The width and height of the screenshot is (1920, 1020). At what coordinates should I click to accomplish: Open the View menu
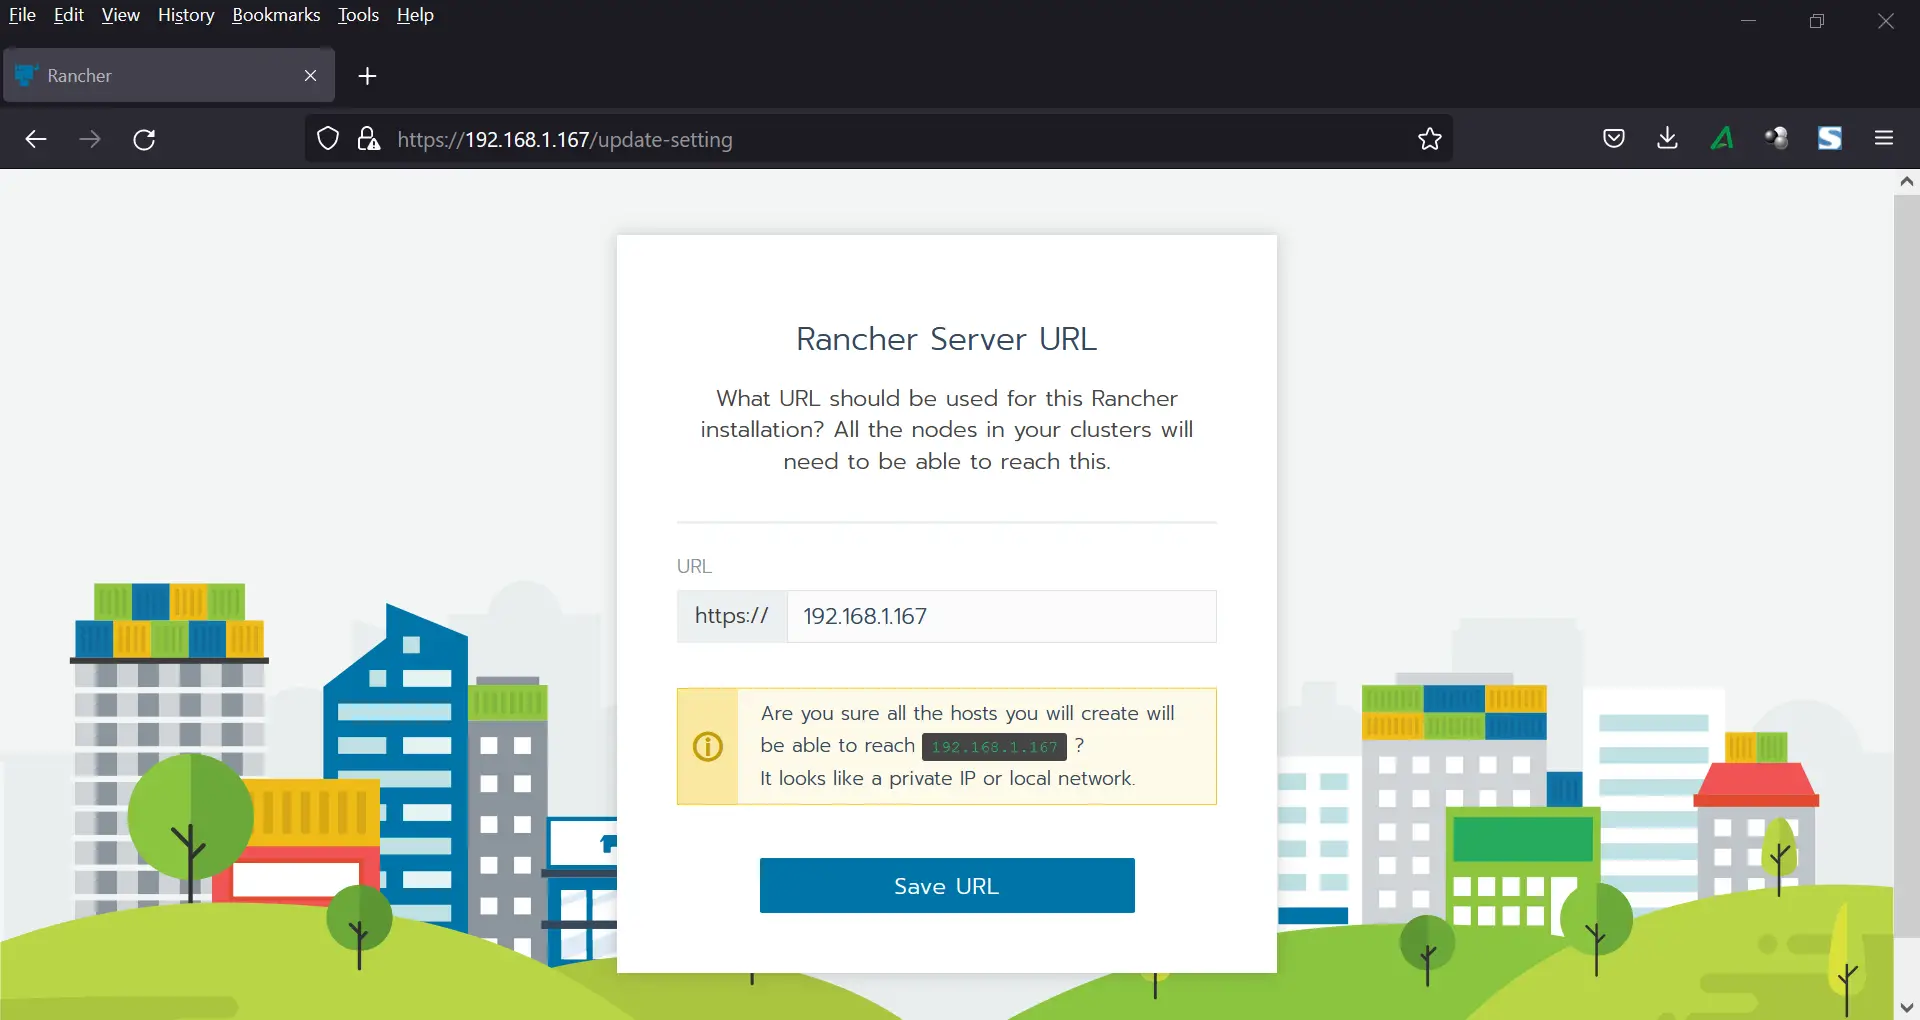tap(120, 15)
